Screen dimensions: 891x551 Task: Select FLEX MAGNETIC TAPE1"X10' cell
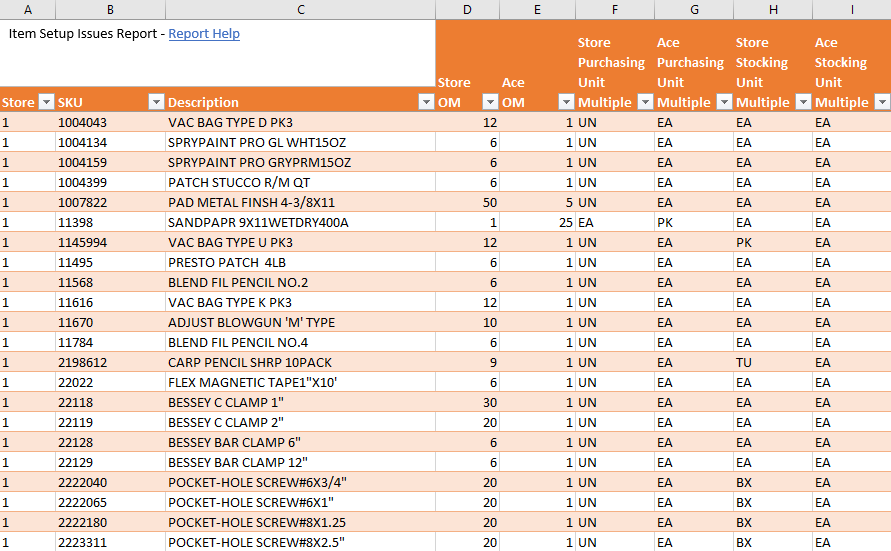301,382
